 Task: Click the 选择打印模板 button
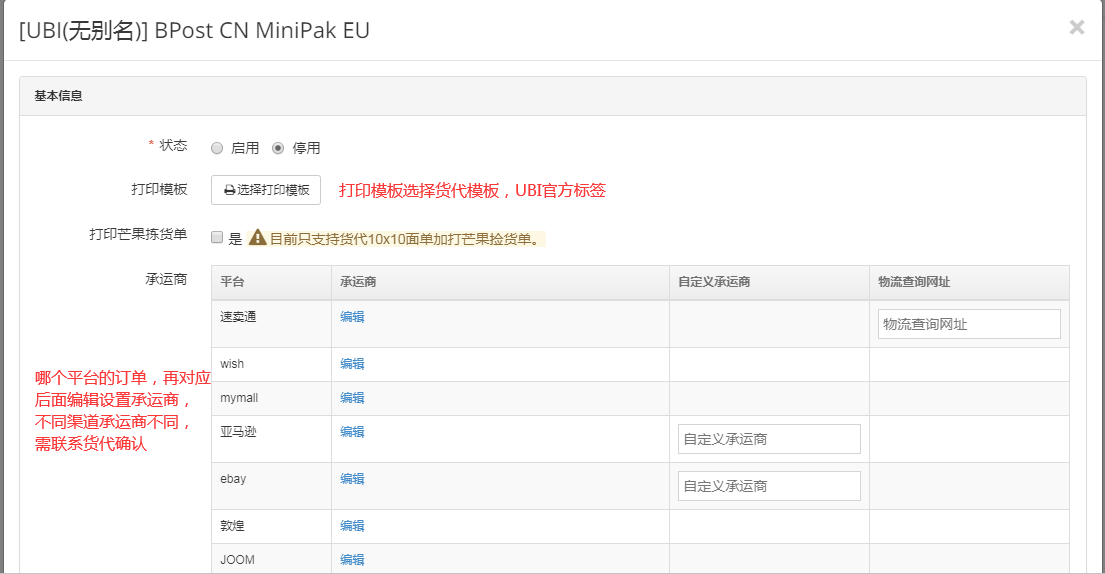pyautogui.click(x=266, y=190)
